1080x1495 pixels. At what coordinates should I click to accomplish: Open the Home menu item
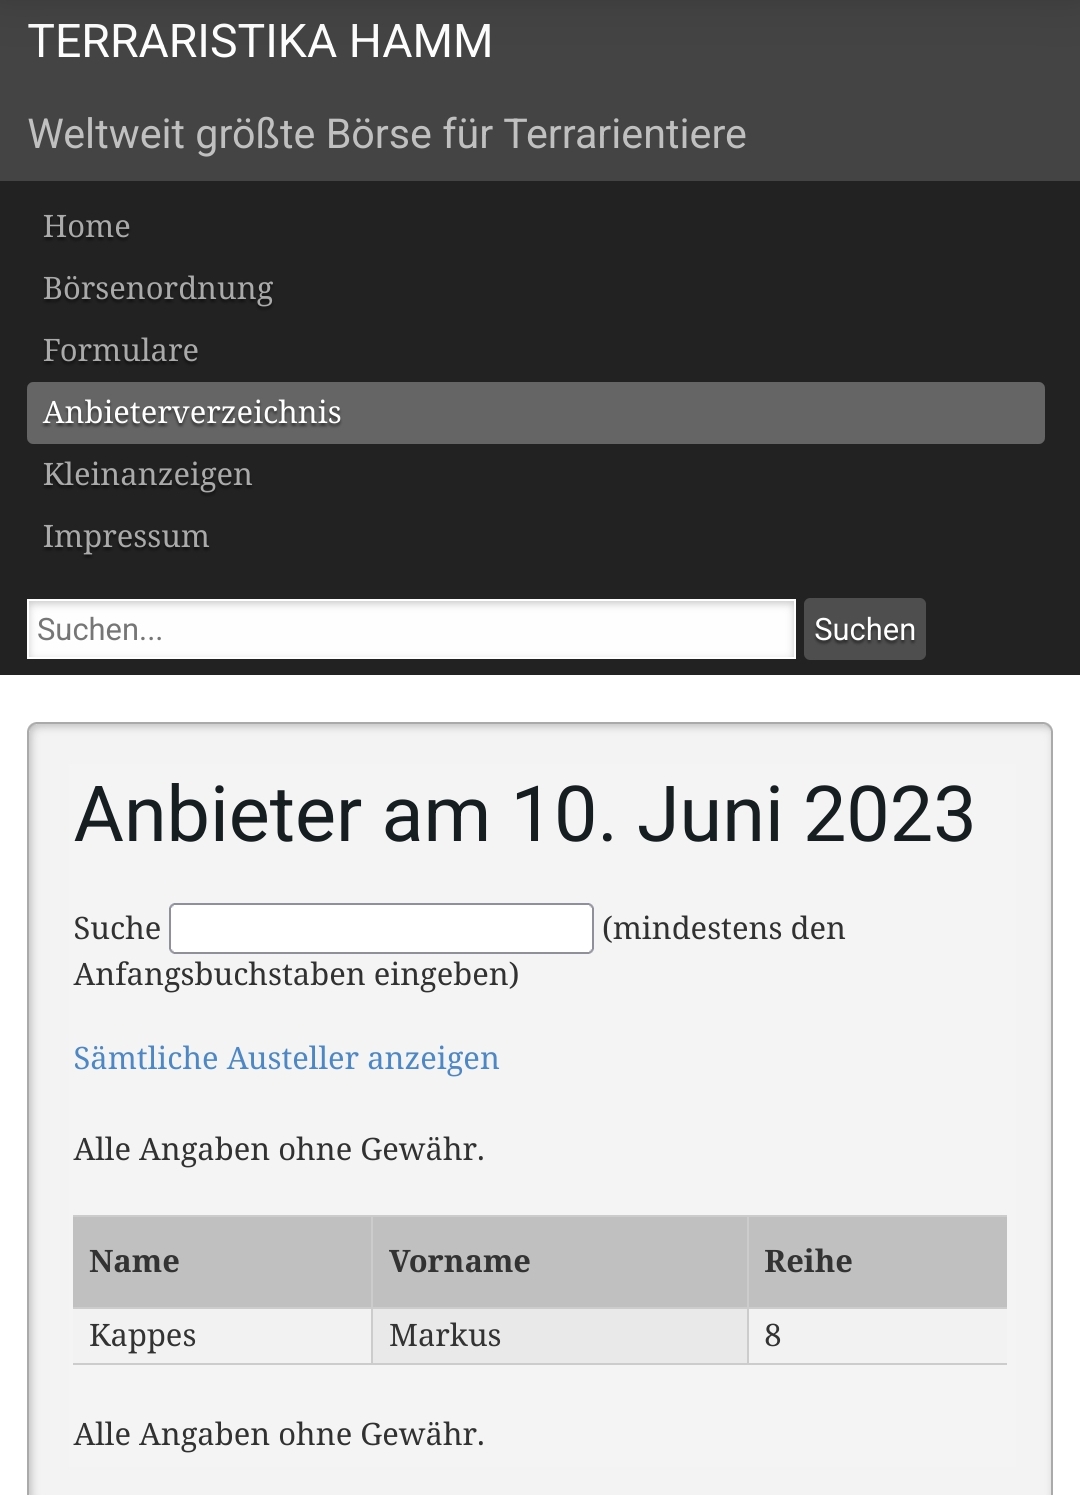pos(86,227)
